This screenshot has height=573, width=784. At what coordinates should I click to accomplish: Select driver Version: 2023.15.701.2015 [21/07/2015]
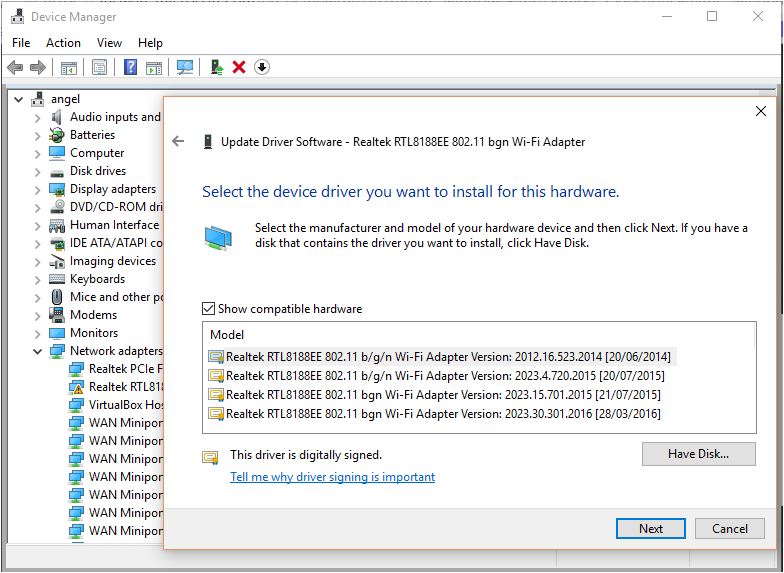[x=434, y=394]
